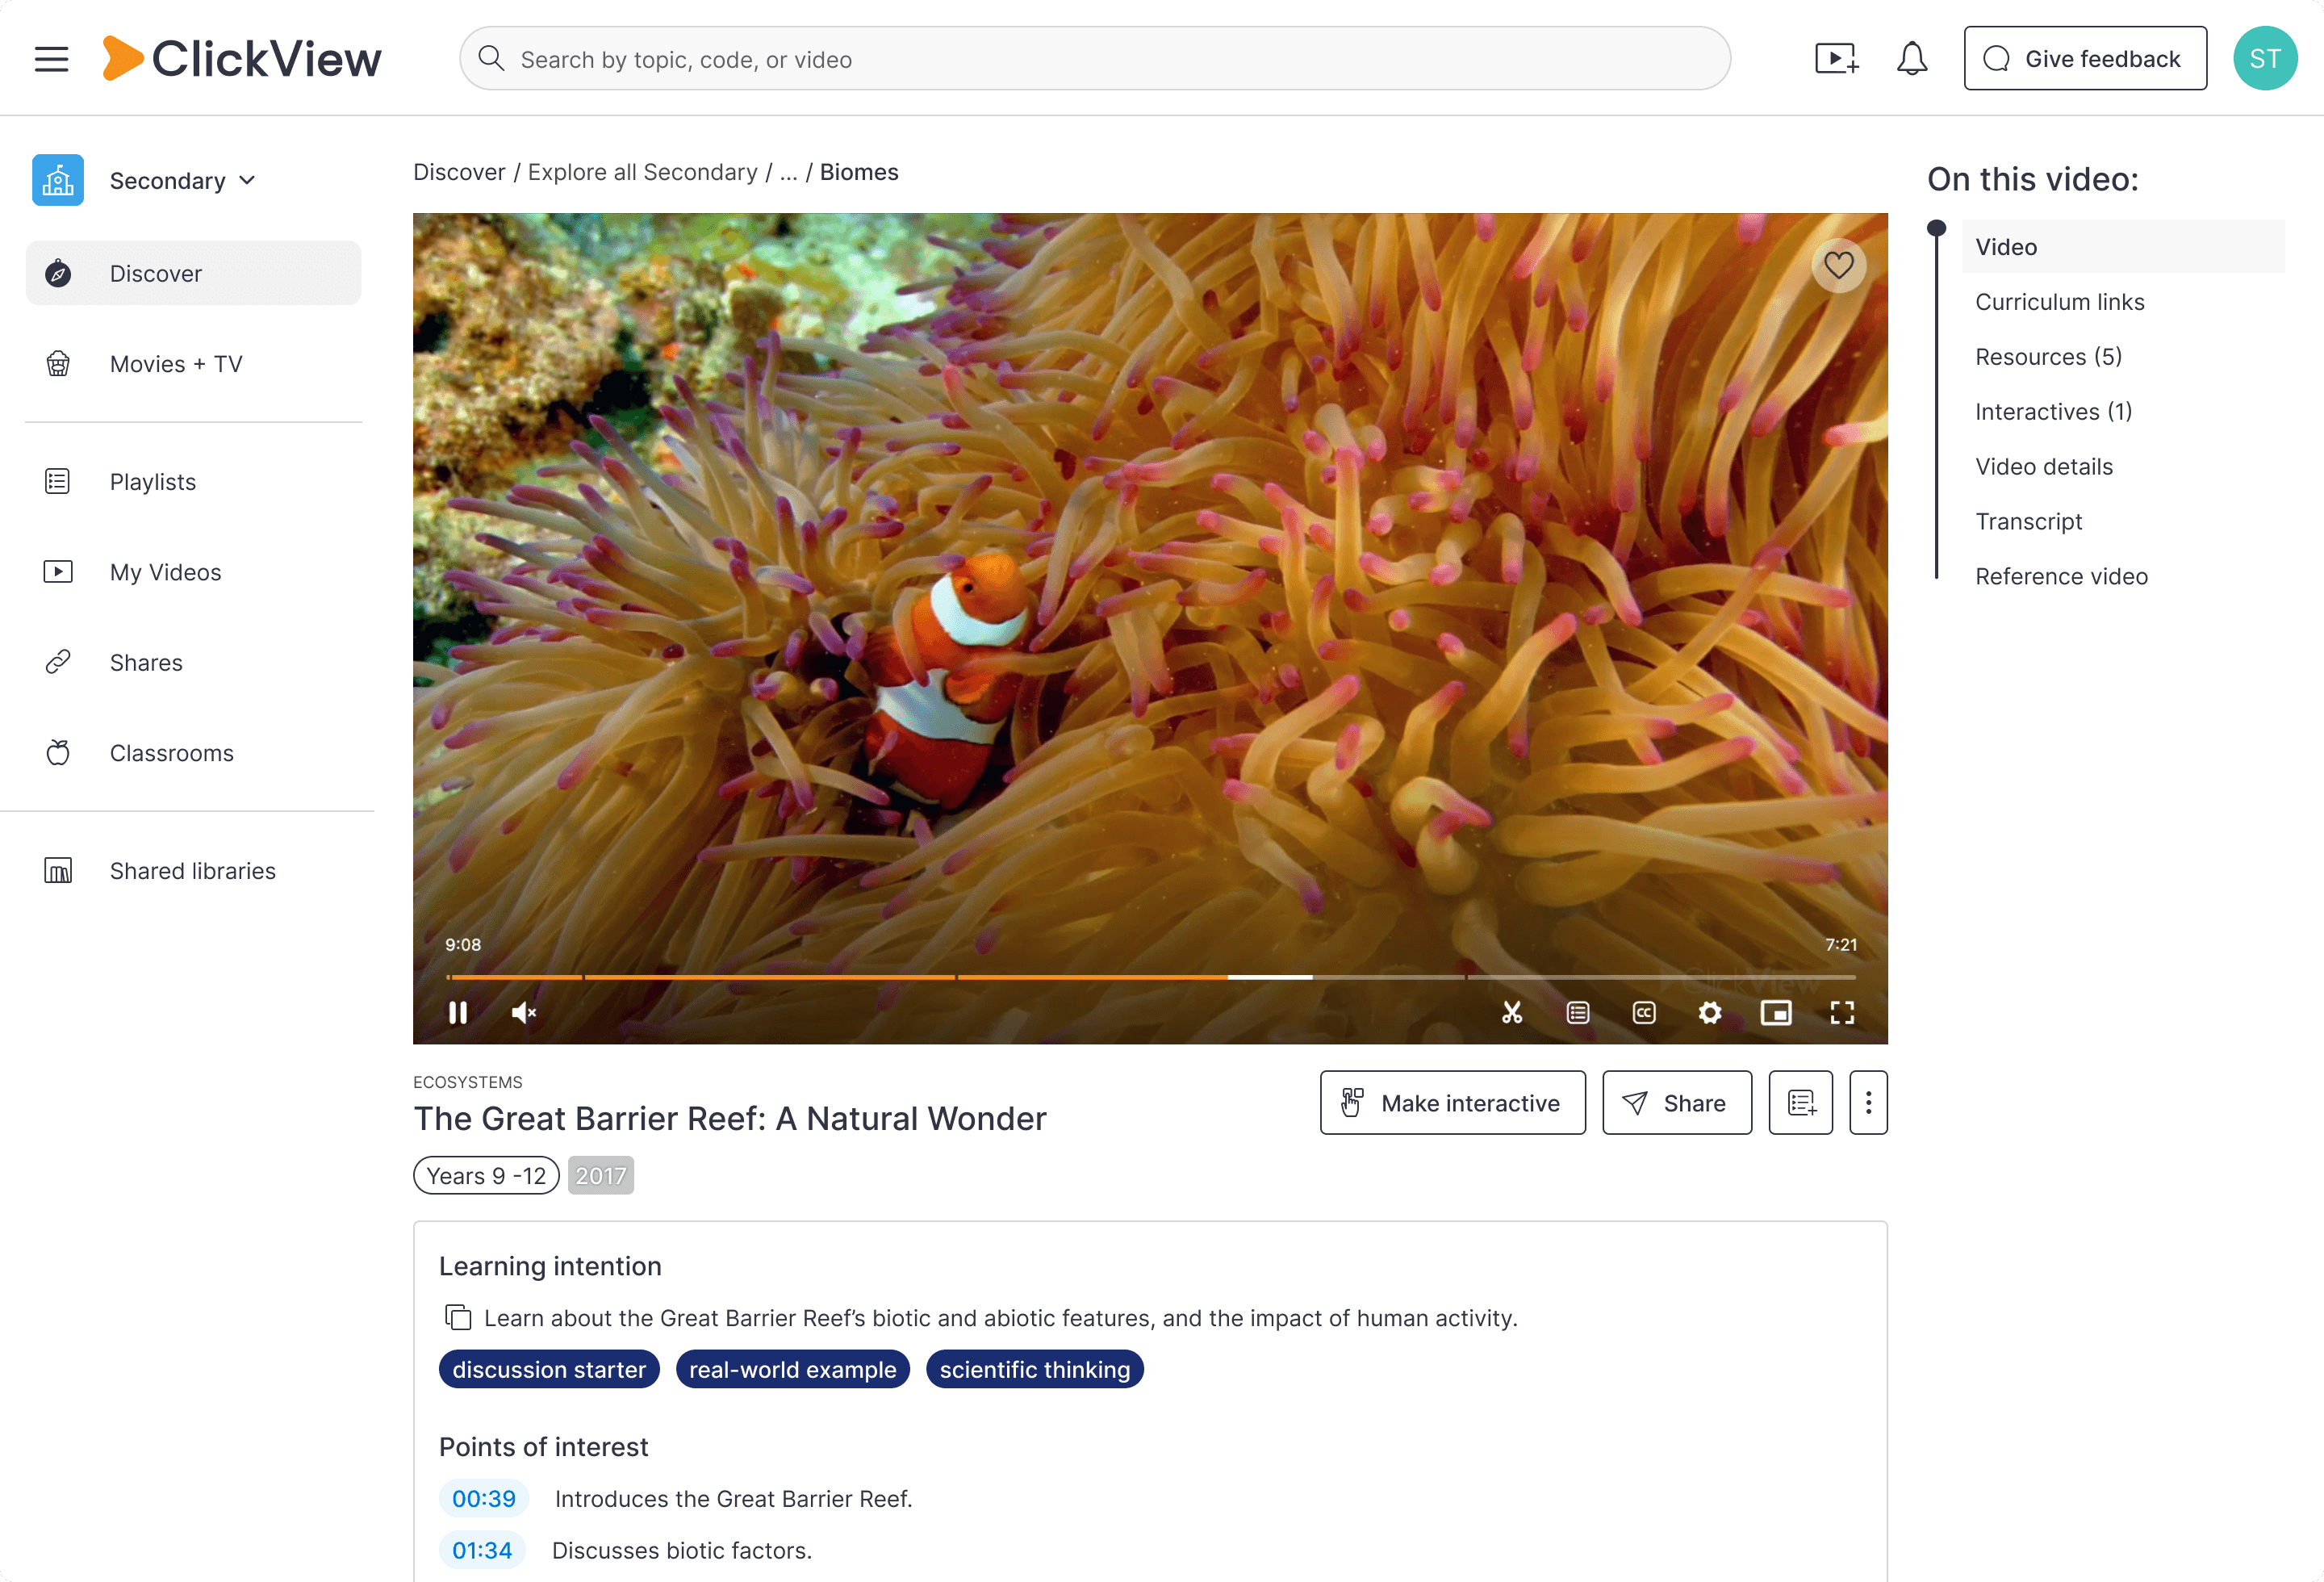
Task: Toggle closed captions in player
Action: (x=1644, y=1013)
